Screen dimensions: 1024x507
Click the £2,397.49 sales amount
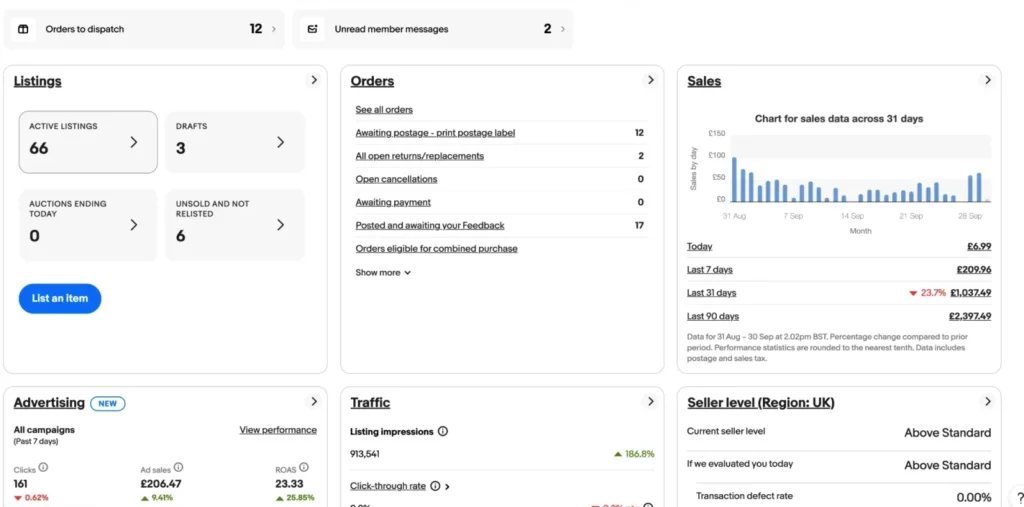[970, 316]
